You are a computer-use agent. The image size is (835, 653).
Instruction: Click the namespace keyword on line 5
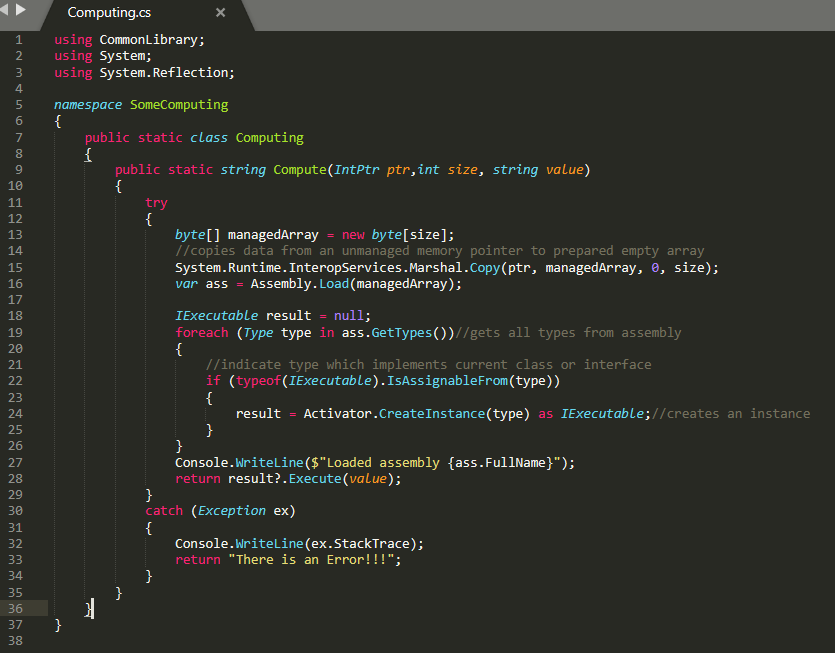pyautogui.click(x=88, y=105)
